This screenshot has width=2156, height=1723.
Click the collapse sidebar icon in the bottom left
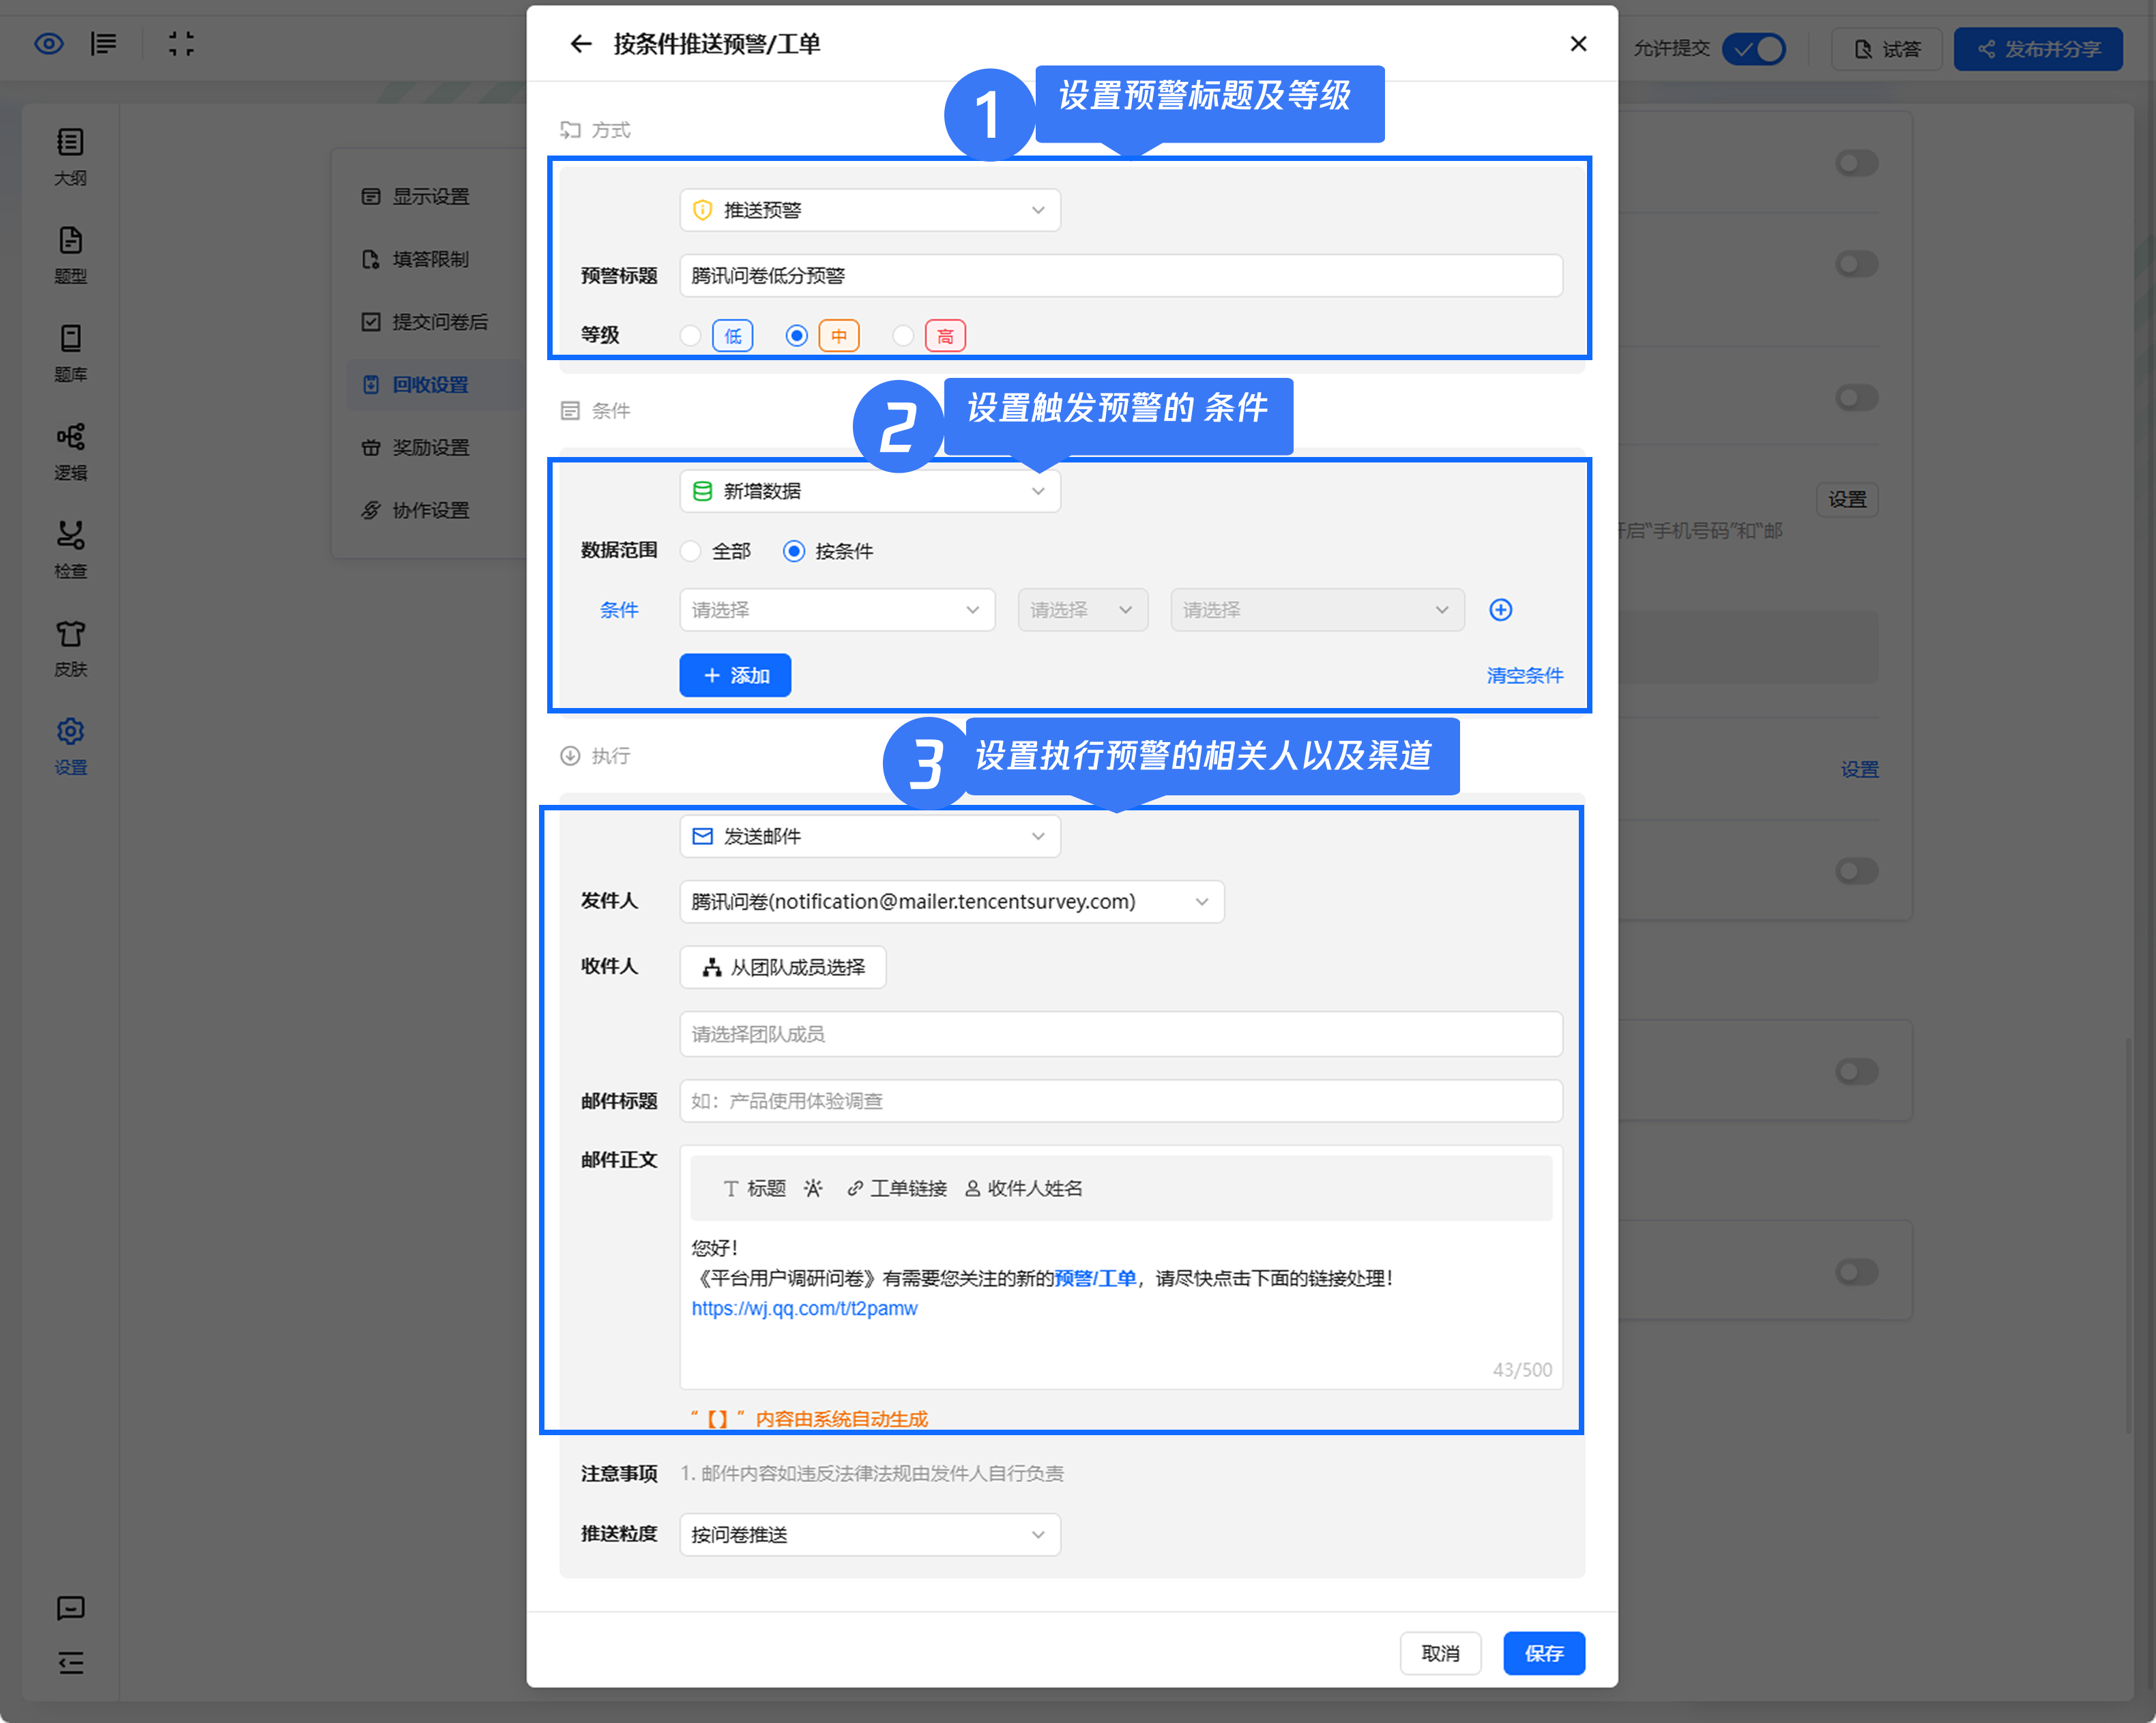(x=70, y=1663)
